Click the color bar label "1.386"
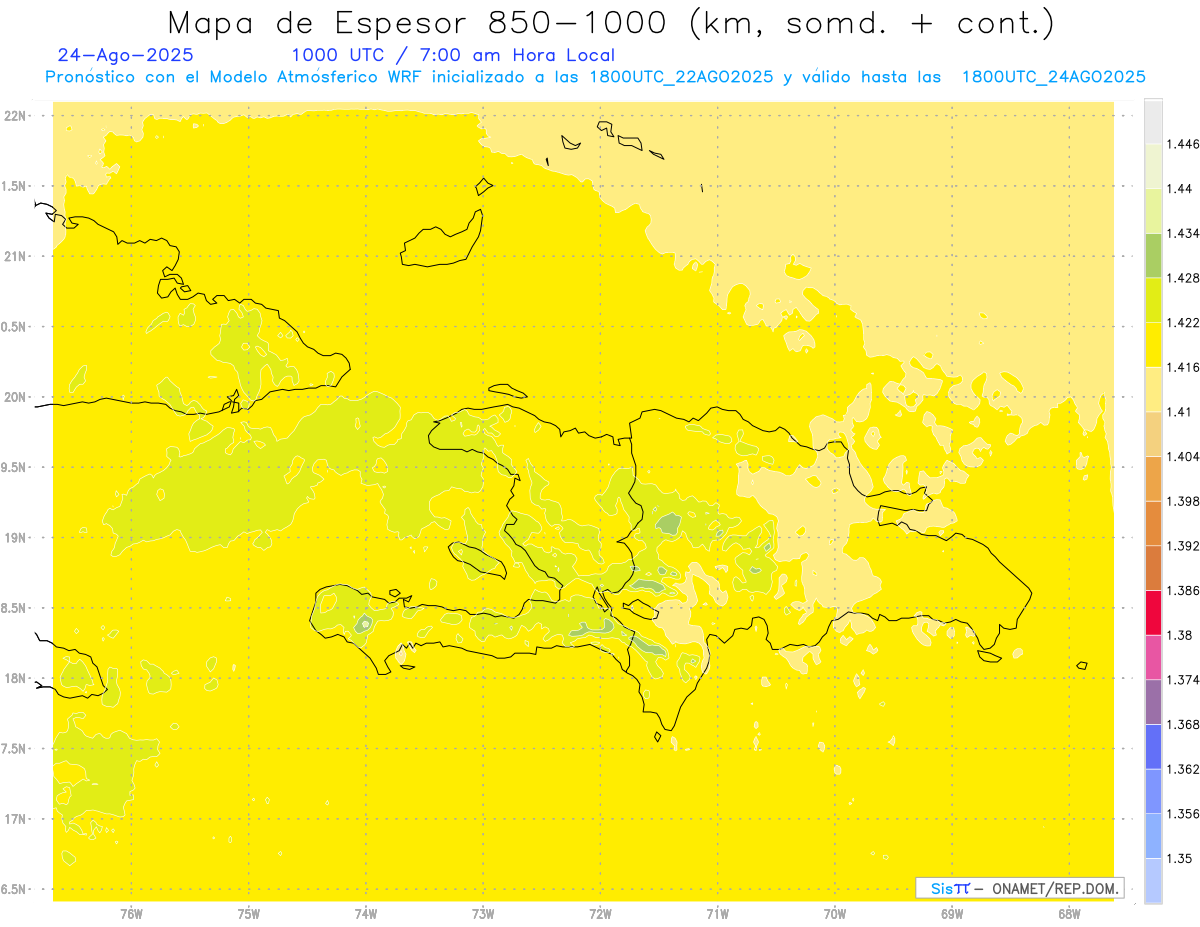The image size is (1200, 927). tap(1184, 591)
